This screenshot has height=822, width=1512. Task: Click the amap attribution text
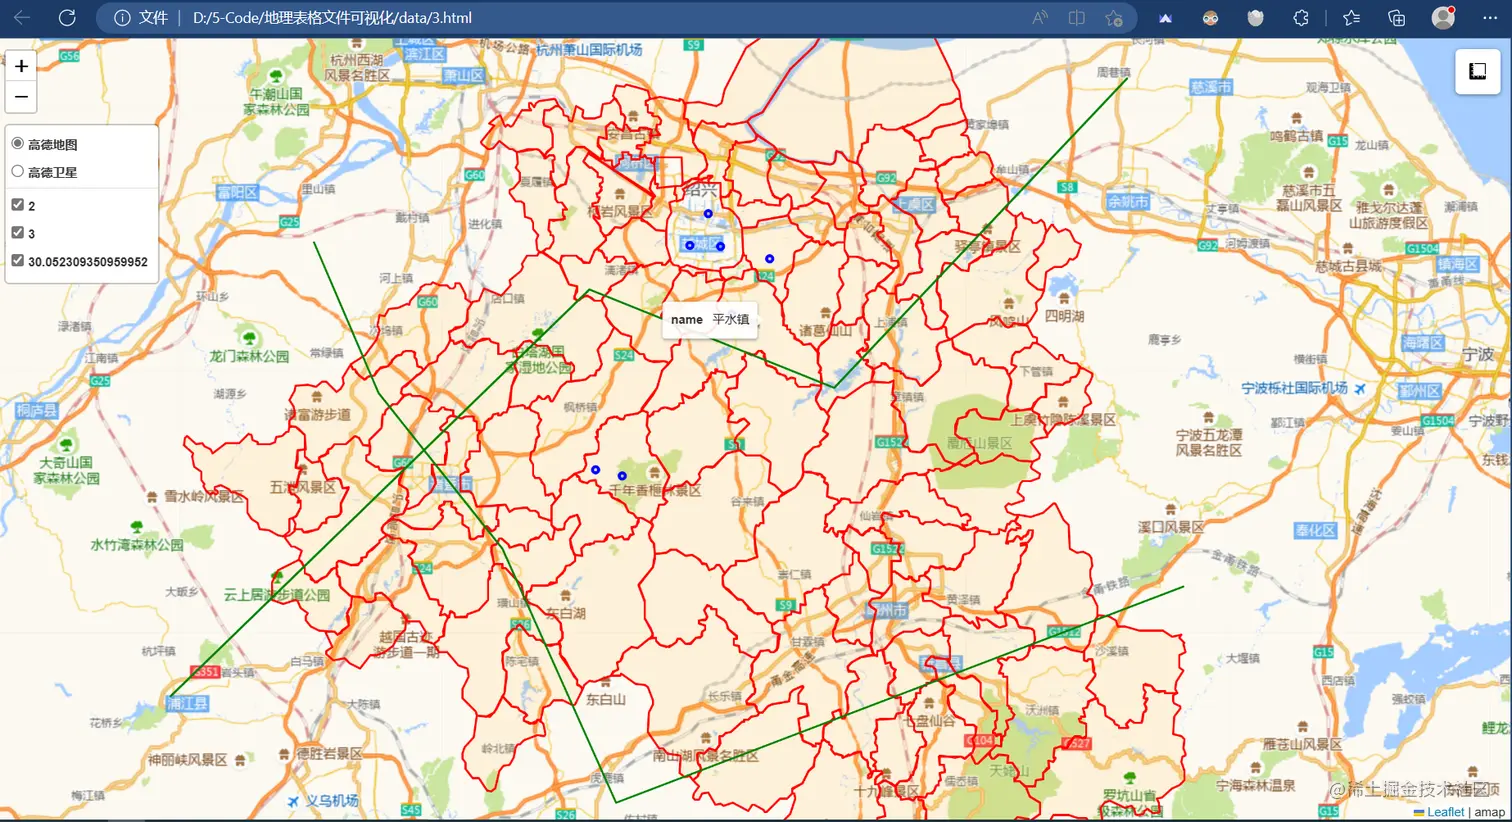(1489, 812)
